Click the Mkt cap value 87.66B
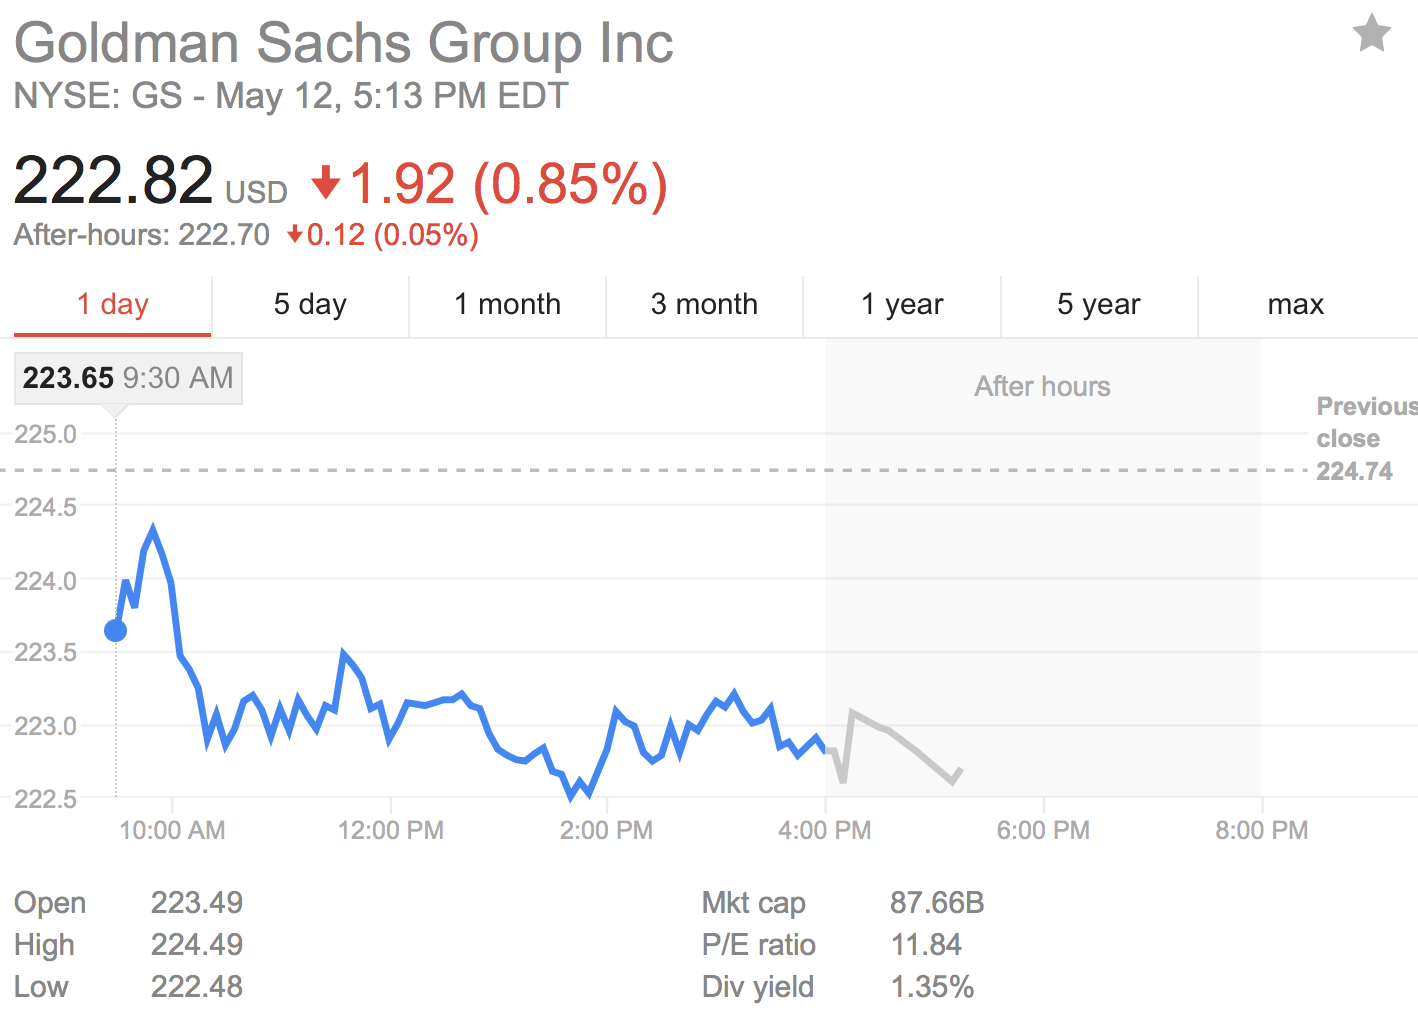1418x1030 pixels. tap(937, 903)
